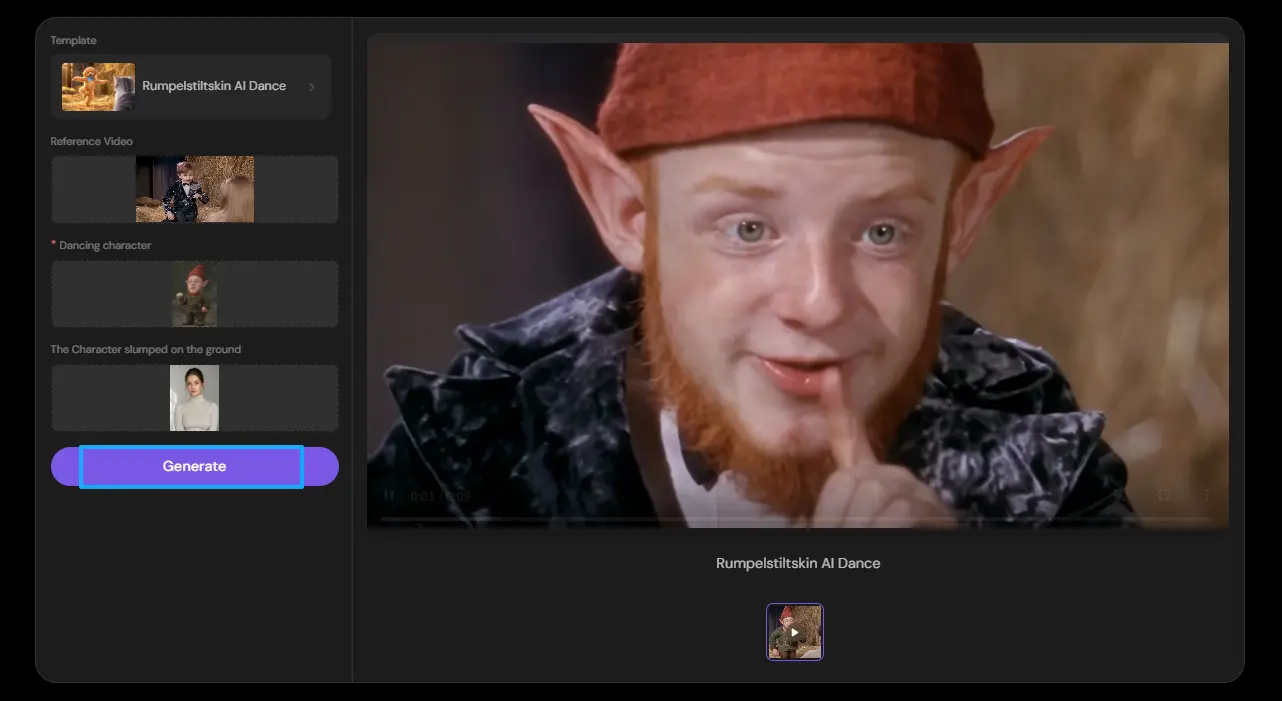The width and height of the screenshot is (1282, 701).
Task: Click the template preview thumbnail with cat
Action: pos(98,87)
